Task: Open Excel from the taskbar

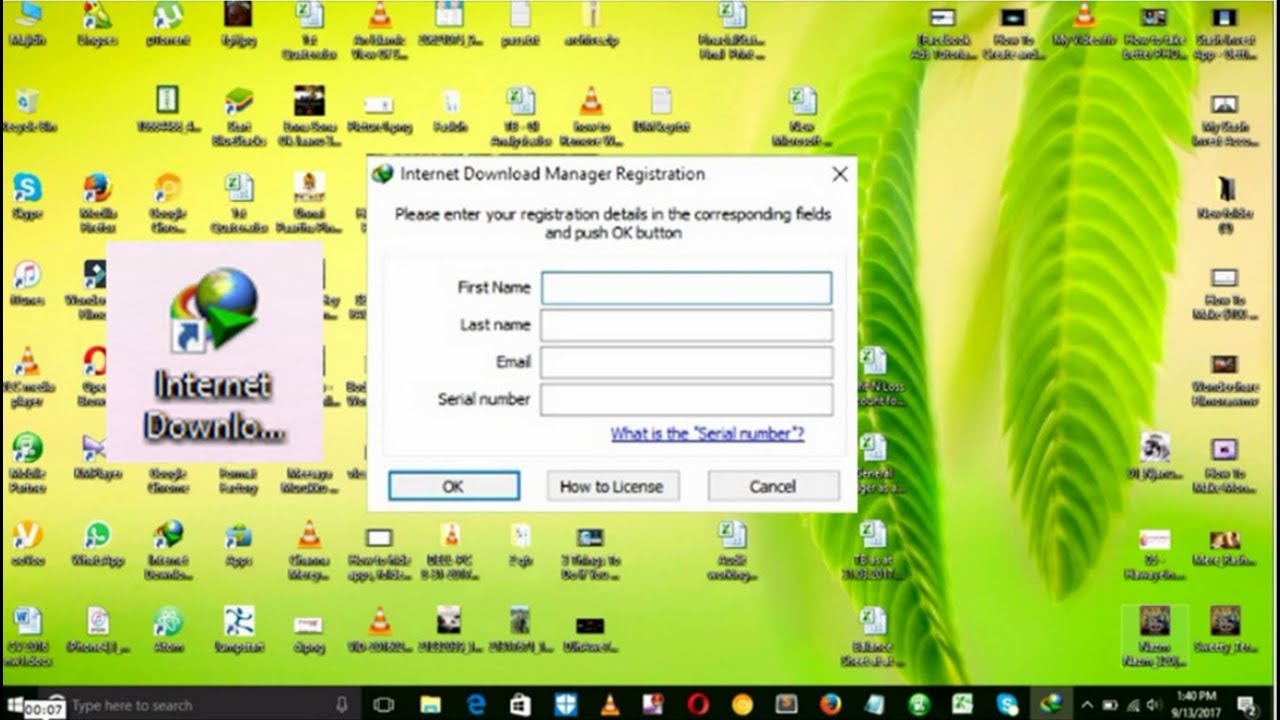Action: pyautogui.click(x=962, y=705)
